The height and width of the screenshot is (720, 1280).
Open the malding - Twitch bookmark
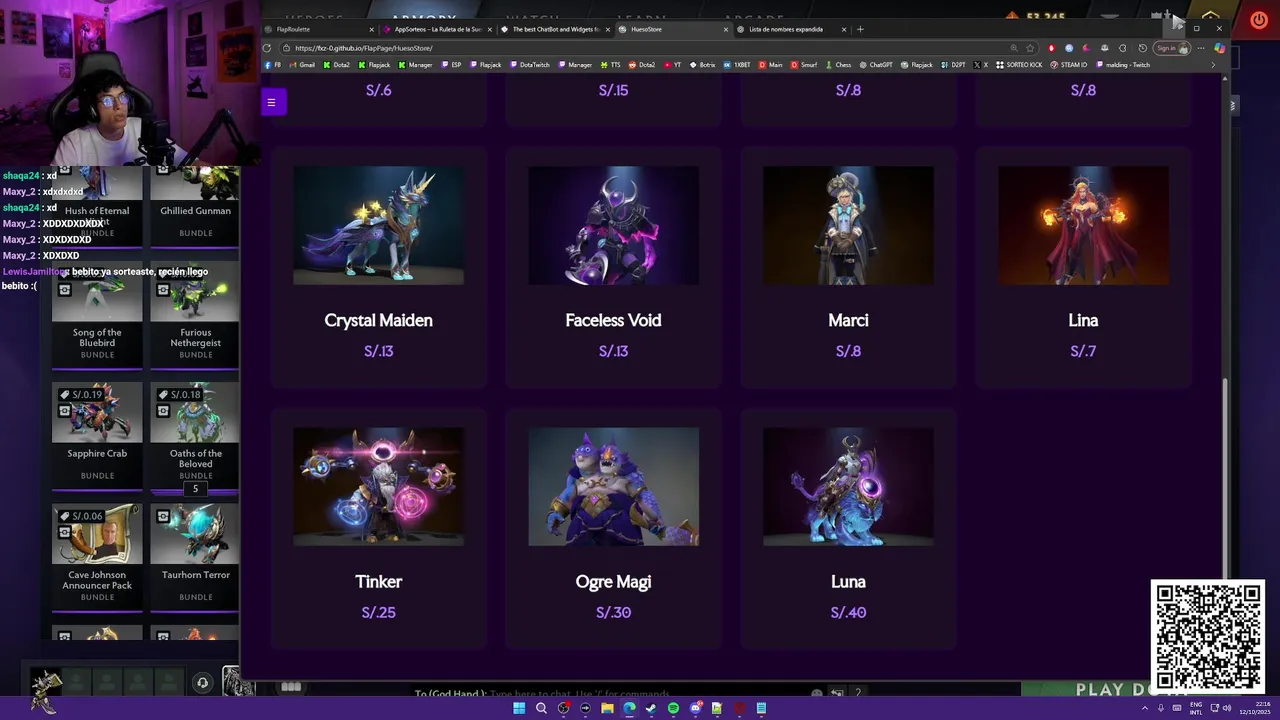[x=1123, y=65]
